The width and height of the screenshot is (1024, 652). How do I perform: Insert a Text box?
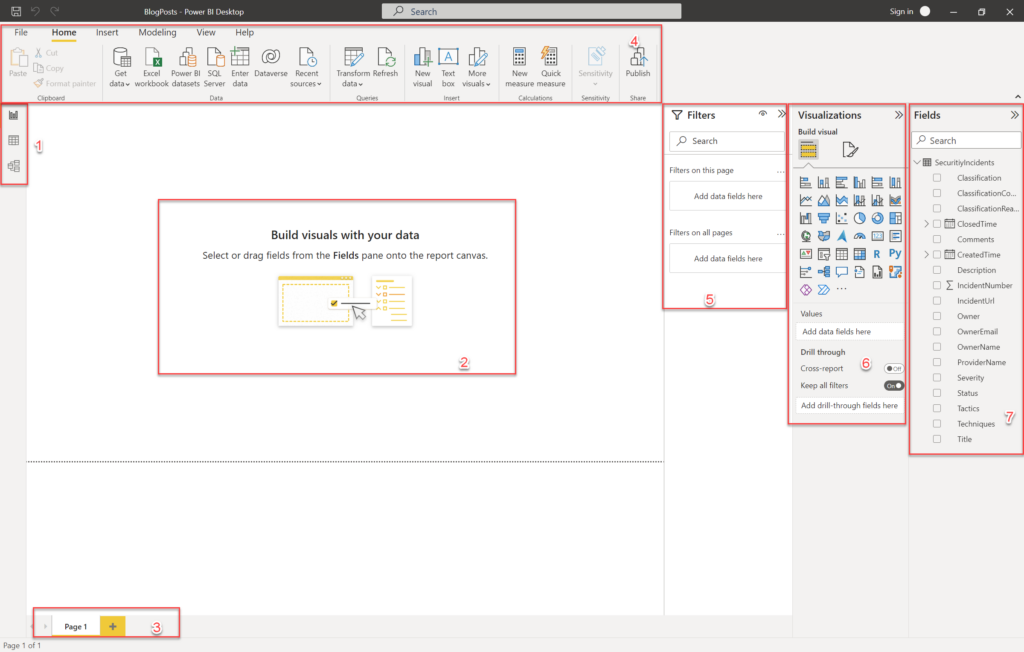pos(448,67)
